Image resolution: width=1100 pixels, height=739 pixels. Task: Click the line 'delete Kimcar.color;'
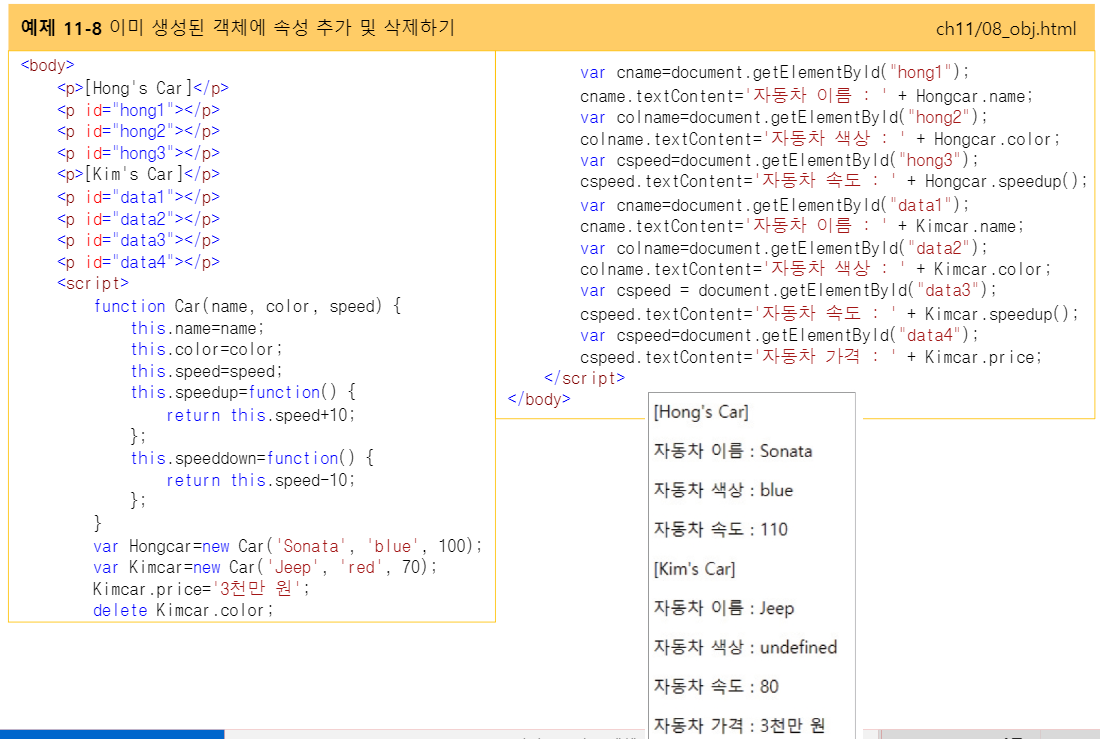click(x=183, y=611)
